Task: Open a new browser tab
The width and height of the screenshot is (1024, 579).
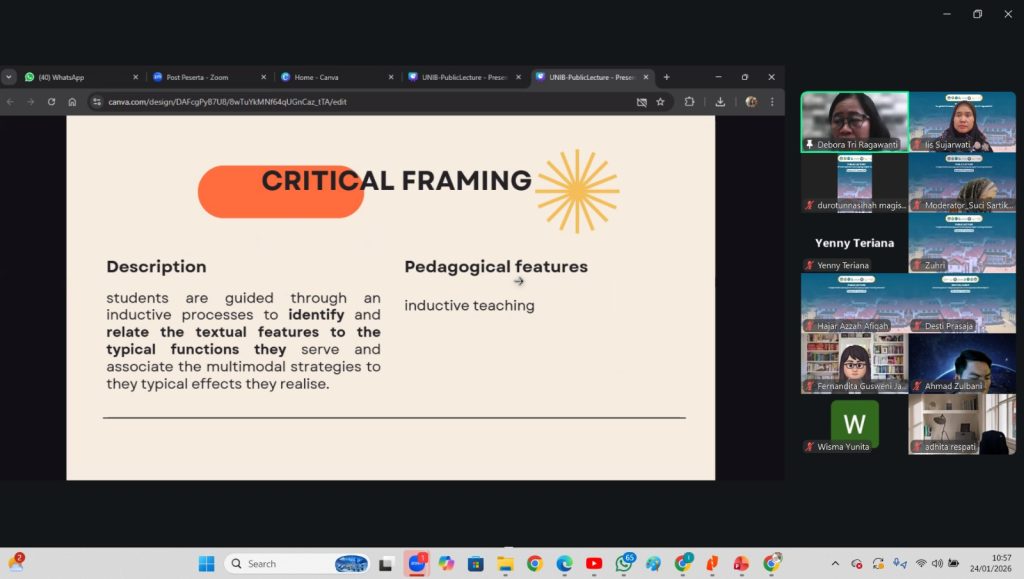Action: [667, 77]
